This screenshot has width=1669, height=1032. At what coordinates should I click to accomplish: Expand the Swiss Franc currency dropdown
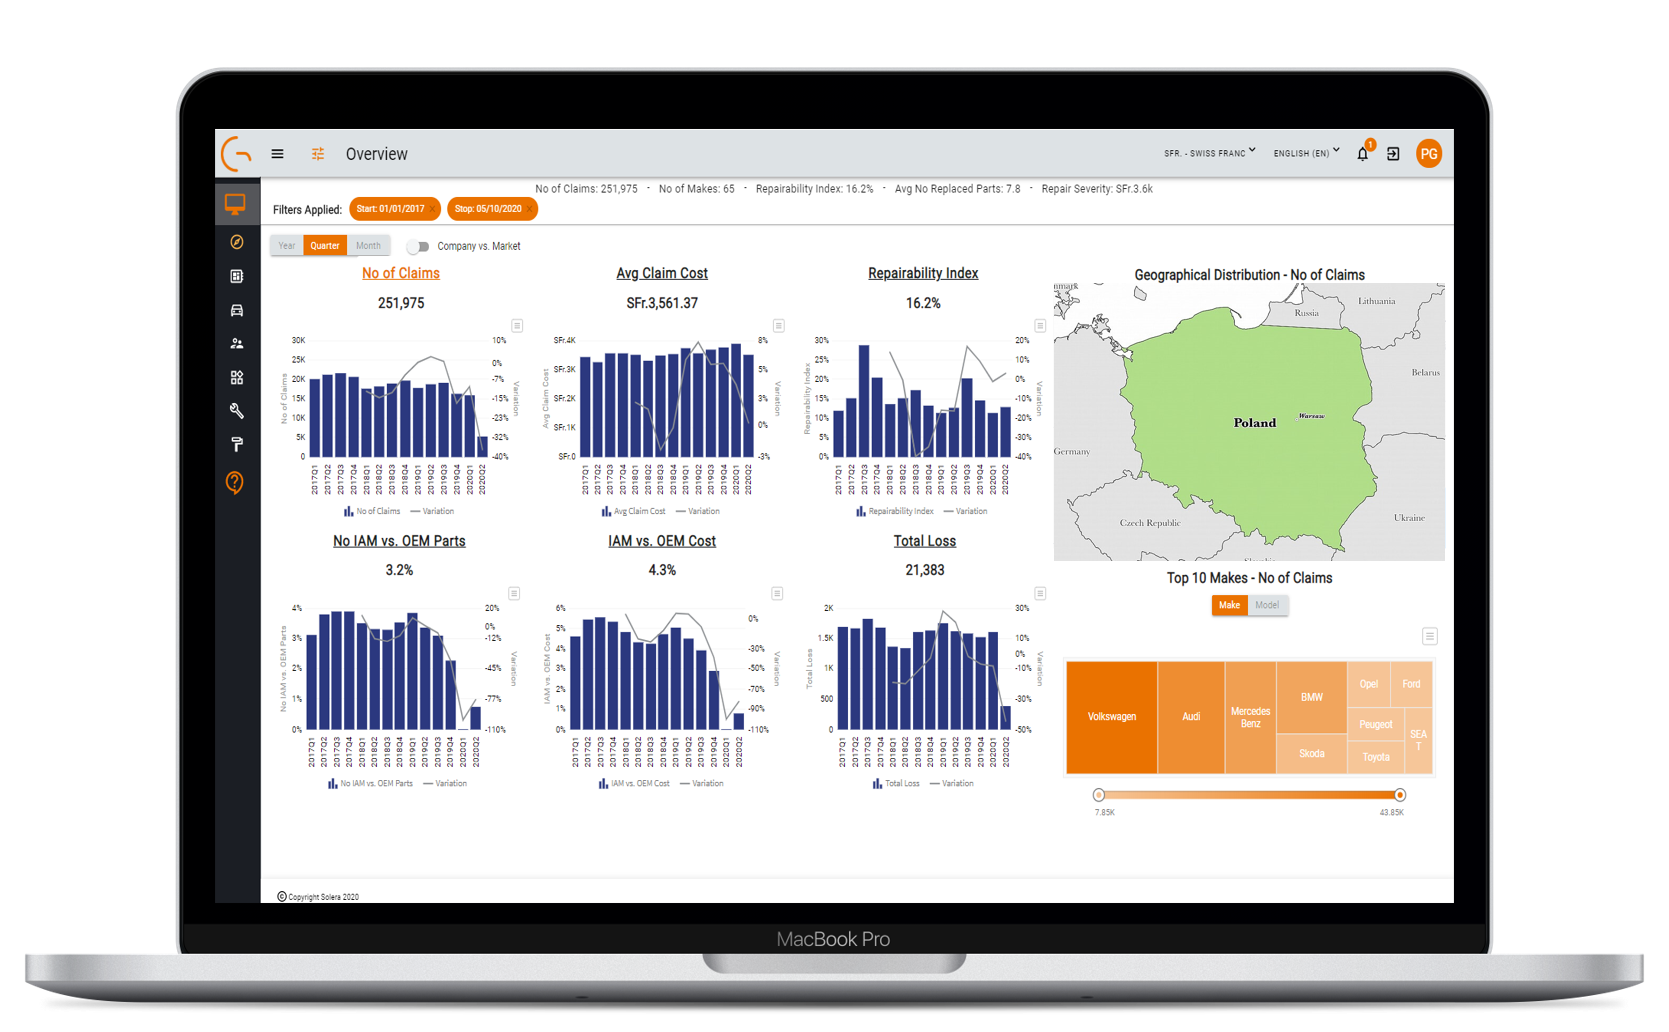1209,153
